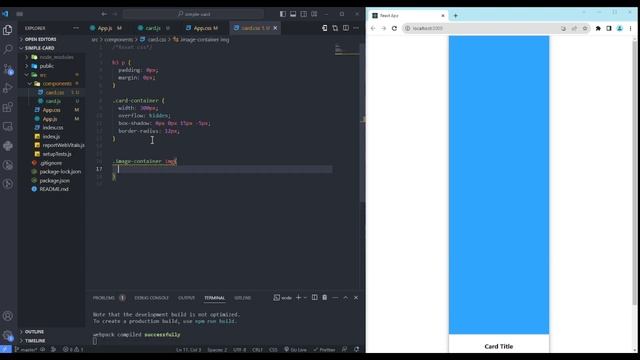Open the new terminal launch profile dropdown

coord(305,298)
